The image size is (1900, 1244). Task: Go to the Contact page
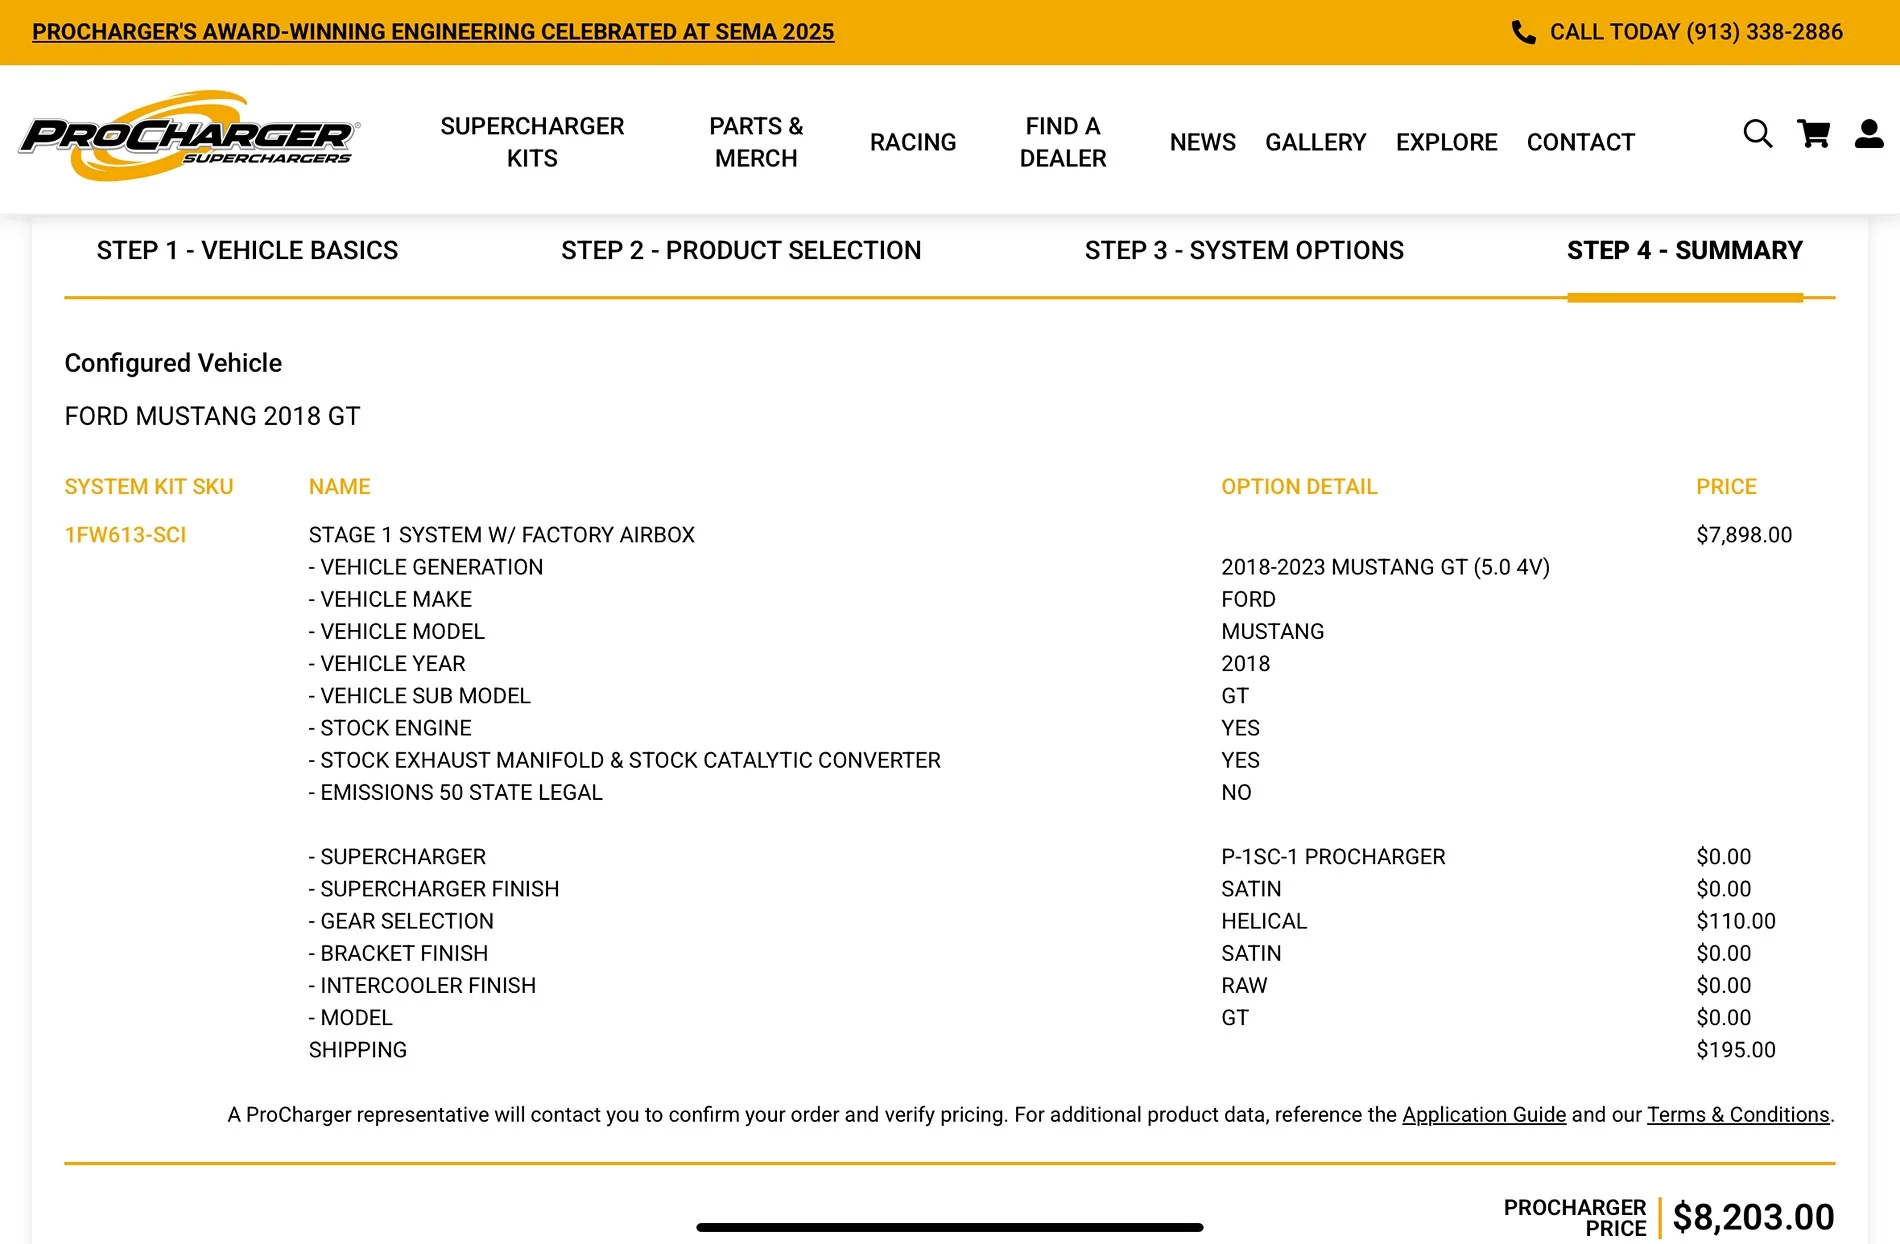click(1581, 142)
